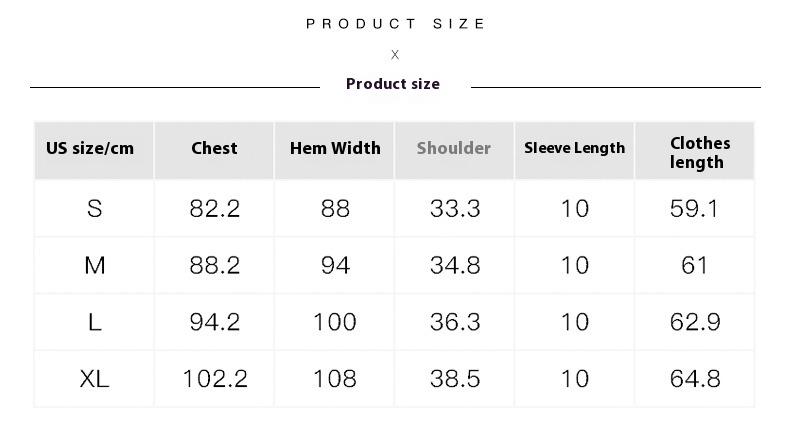Image resolution: width=790 pixels, height=423 pixels.
Task: Click the US size/cm column header
Action: (x=90, y=148)
